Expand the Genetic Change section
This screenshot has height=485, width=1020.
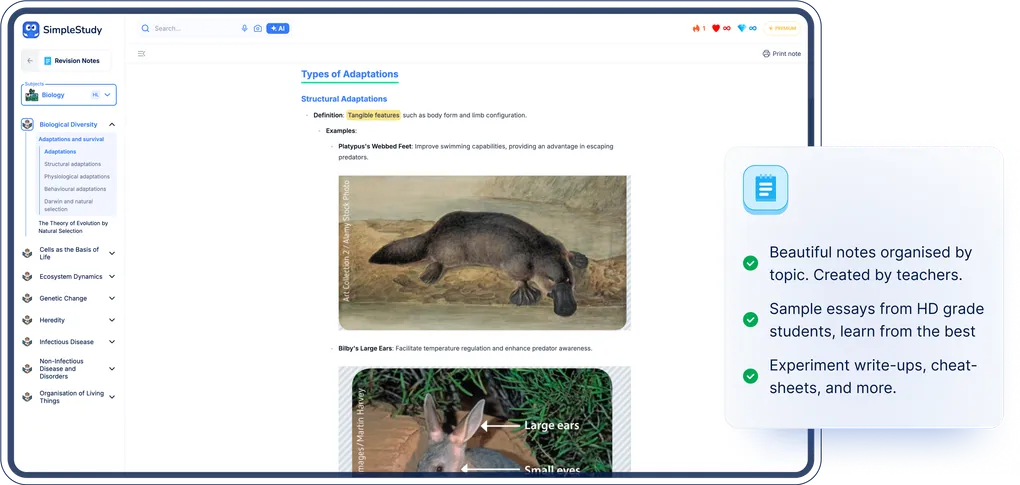tap(112, 298)
